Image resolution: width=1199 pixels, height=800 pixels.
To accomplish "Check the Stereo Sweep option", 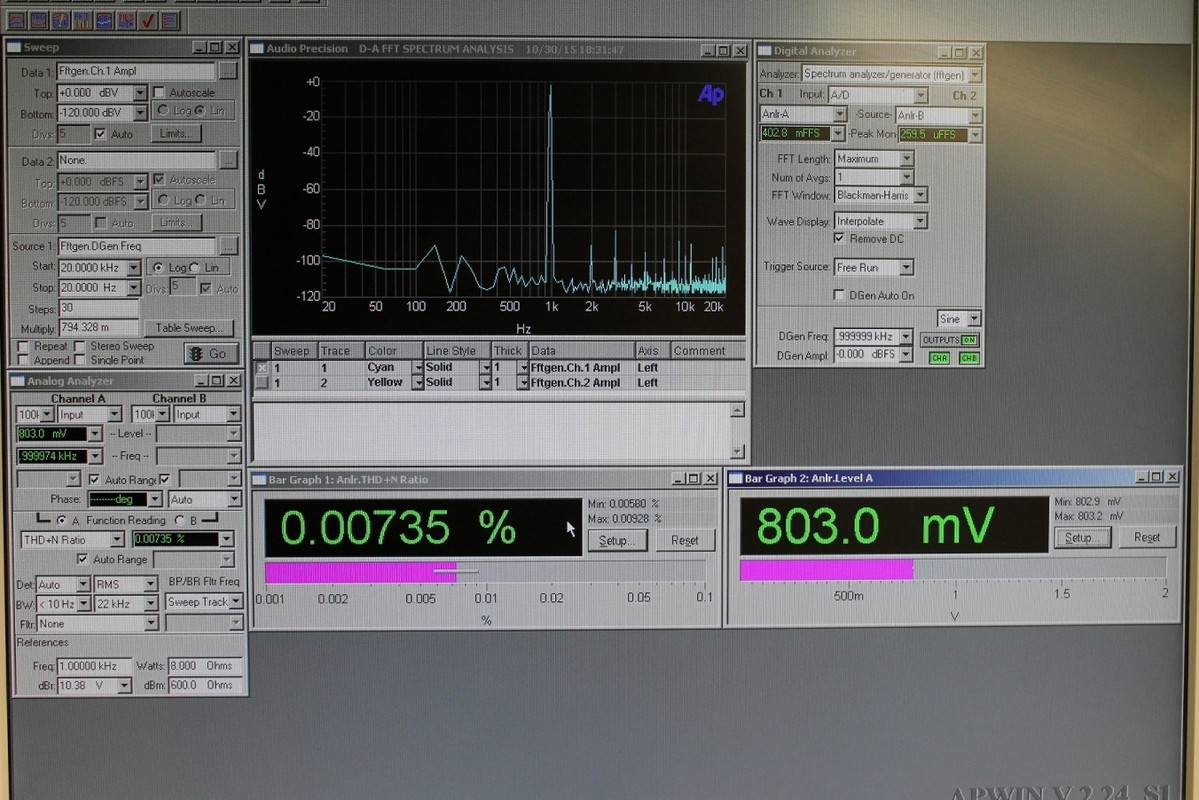I will click(x=80, y=346).
